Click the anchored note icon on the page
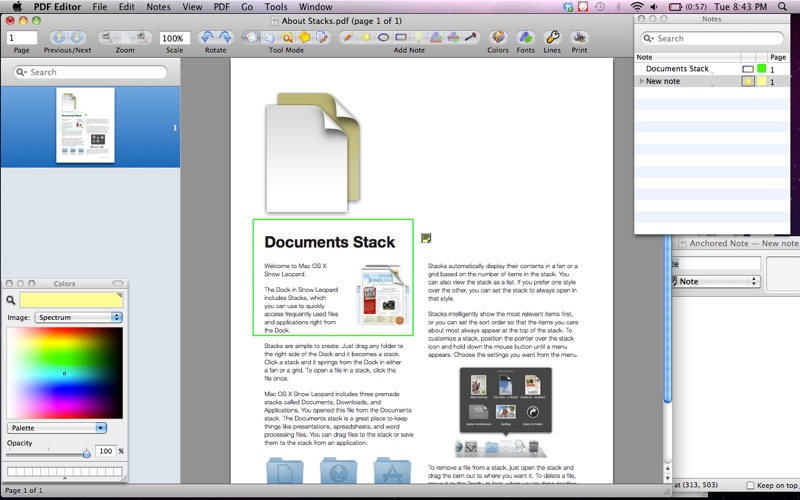Image resolution: width=800 pixels, height=500 pixels. [426, 238]
